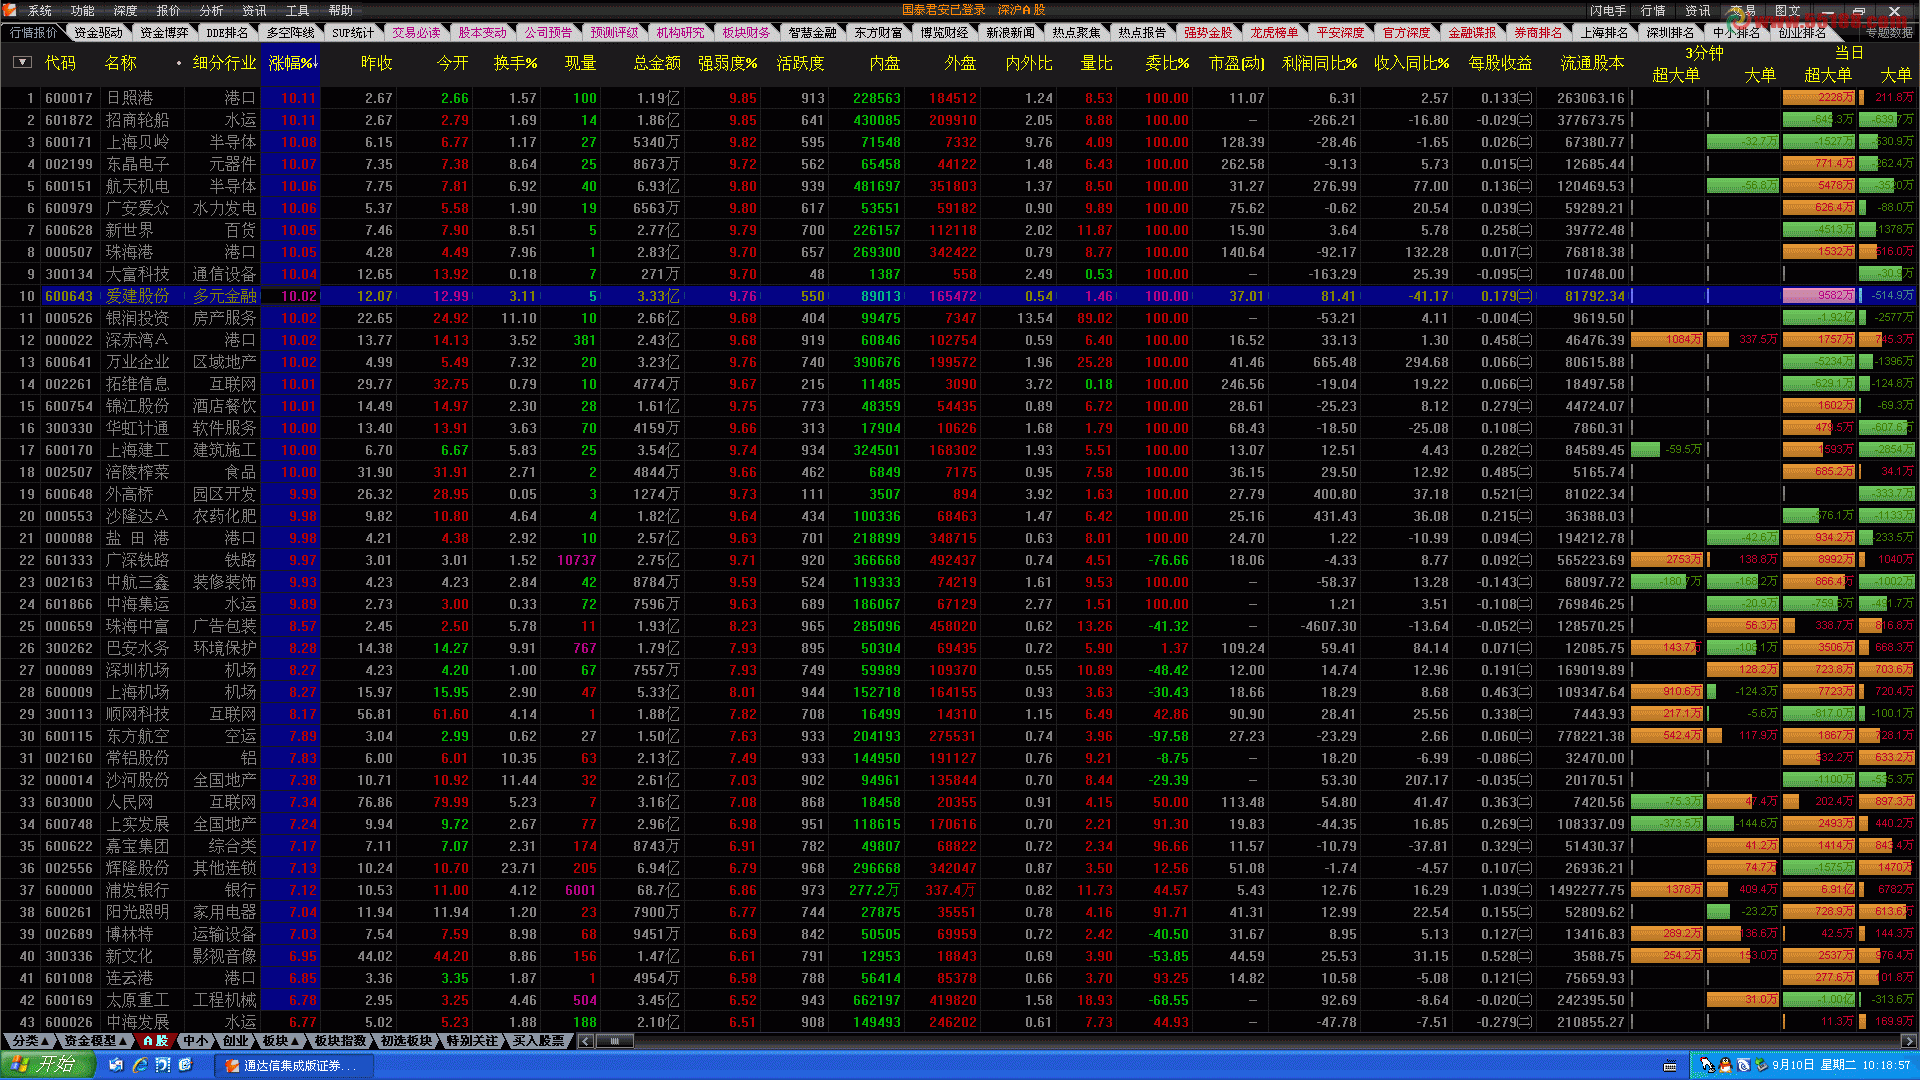Click the Internet Explorer quick launch icon

tap(140, 1065)
